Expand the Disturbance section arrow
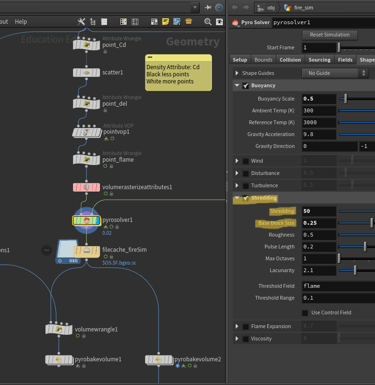Image resolution: width=375 pixels, height=385 pixels. pos(237,173)
